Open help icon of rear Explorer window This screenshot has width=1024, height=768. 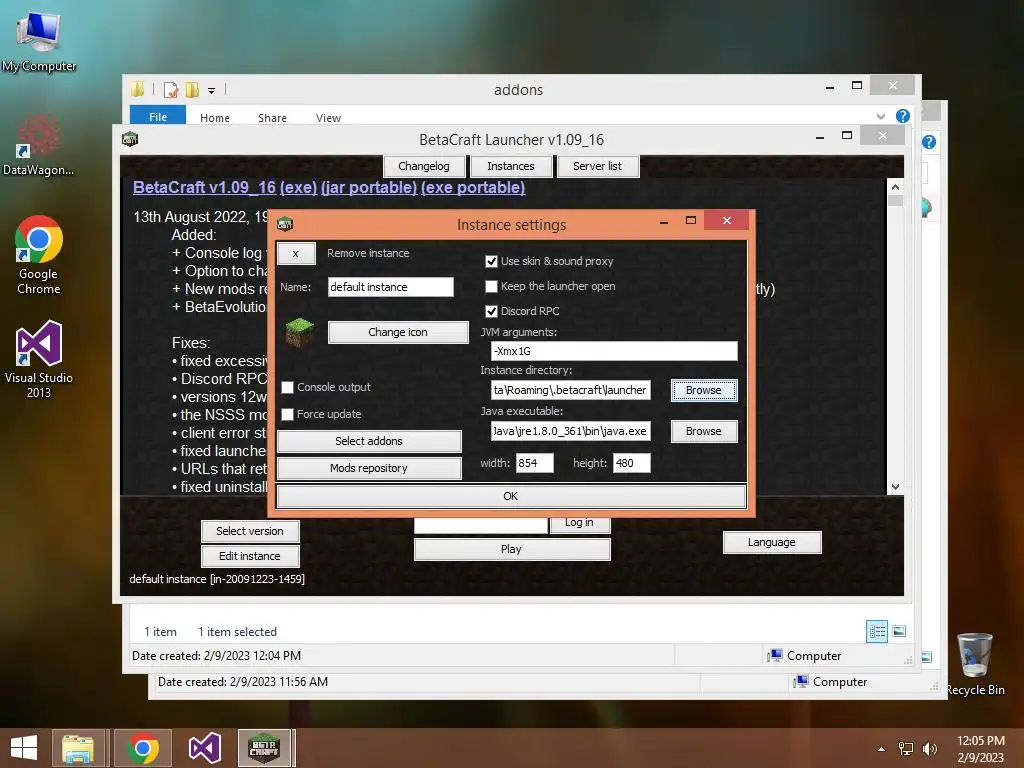(929, 142)
